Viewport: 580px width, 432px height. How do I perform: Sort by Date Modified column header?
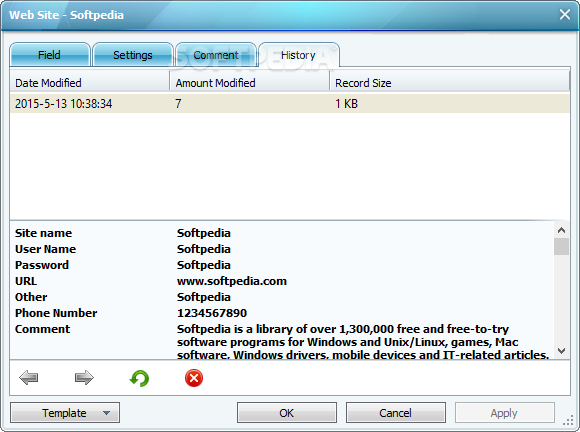point(90,82)
